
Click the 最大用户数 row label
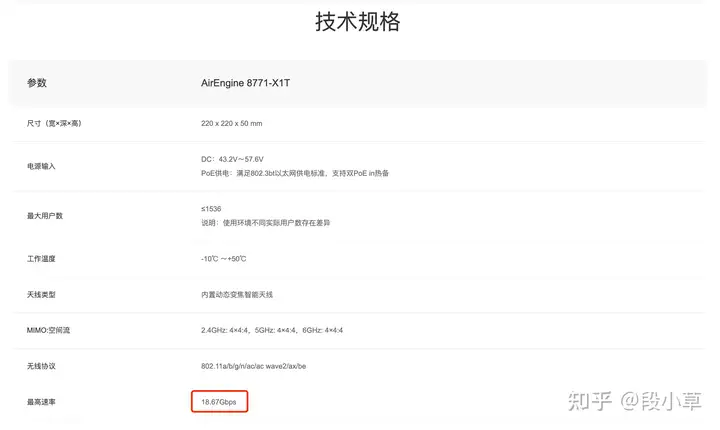point(45,216)
